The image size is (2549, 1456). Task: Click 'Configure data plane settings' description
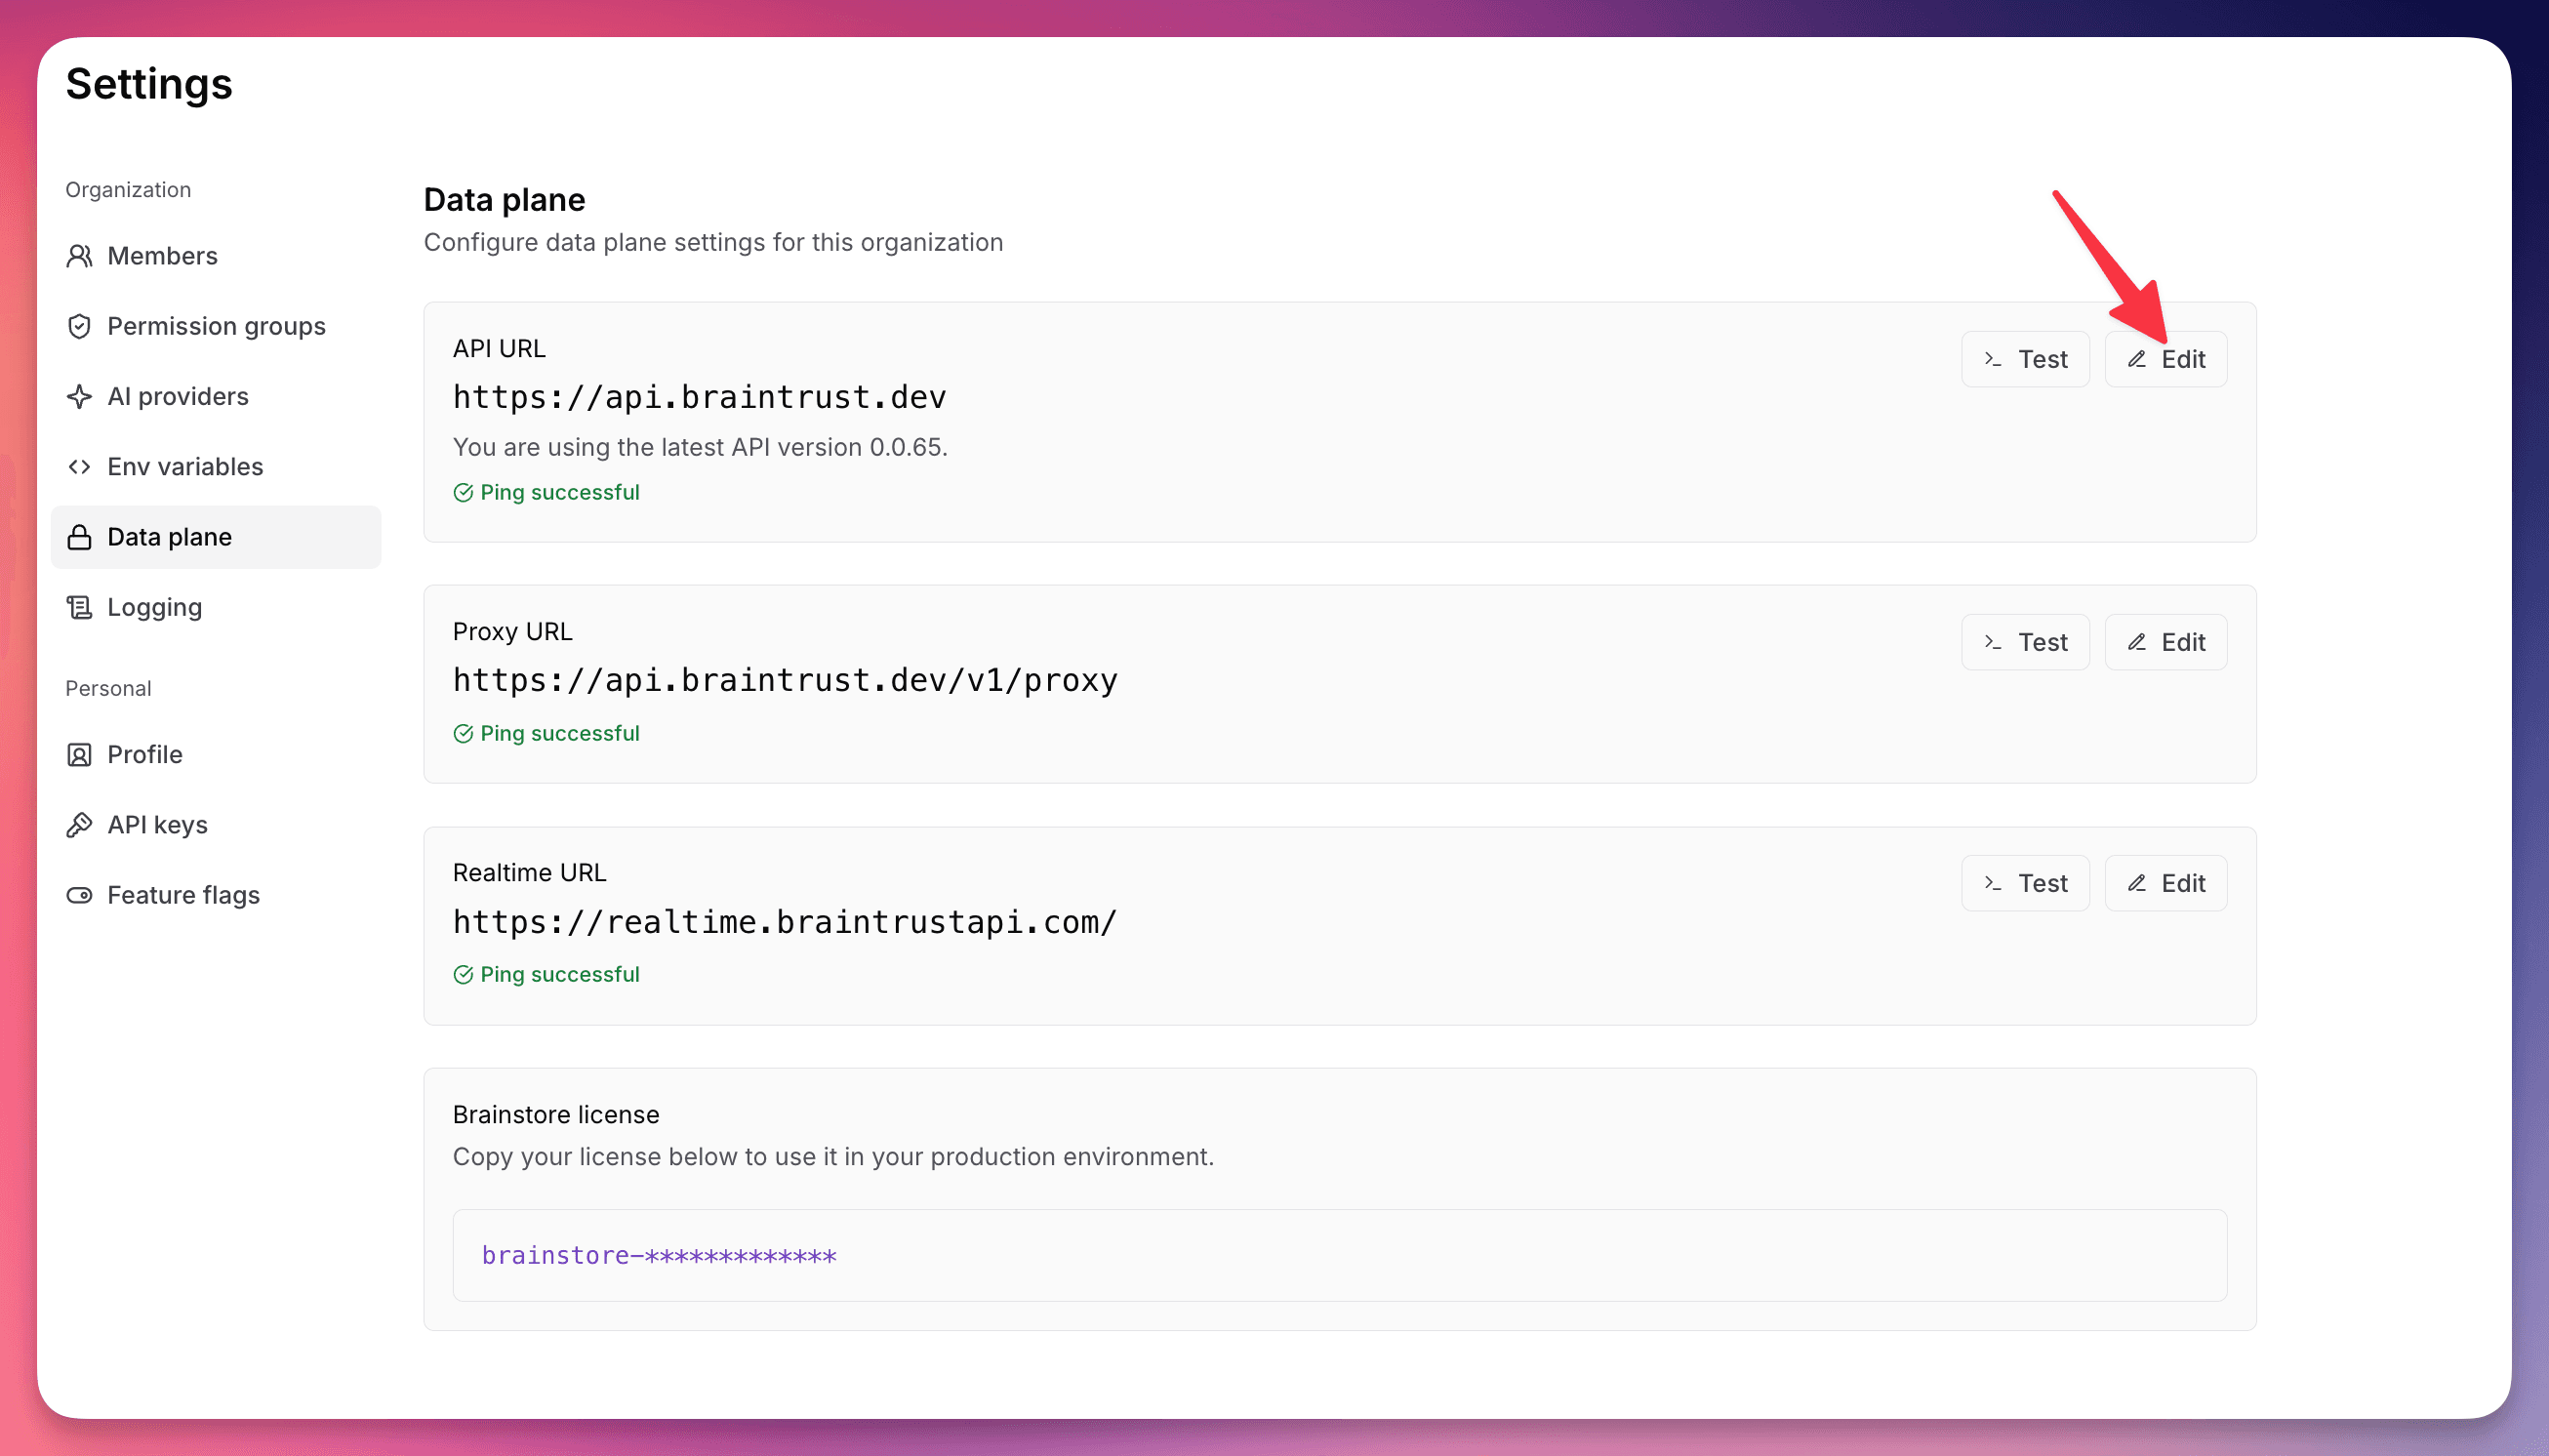pyautogui.click(x=713, y=242)
